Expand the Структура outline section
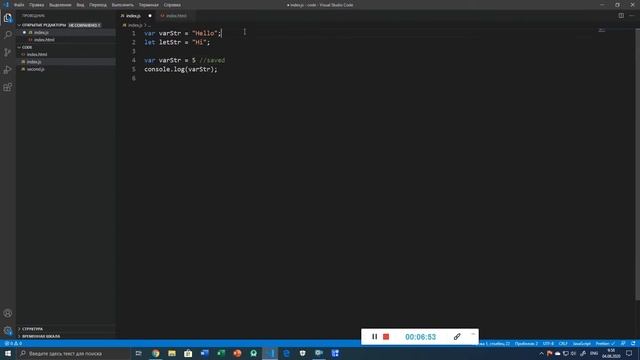Viewport: 640px width, 360px height. pos(32,329)
